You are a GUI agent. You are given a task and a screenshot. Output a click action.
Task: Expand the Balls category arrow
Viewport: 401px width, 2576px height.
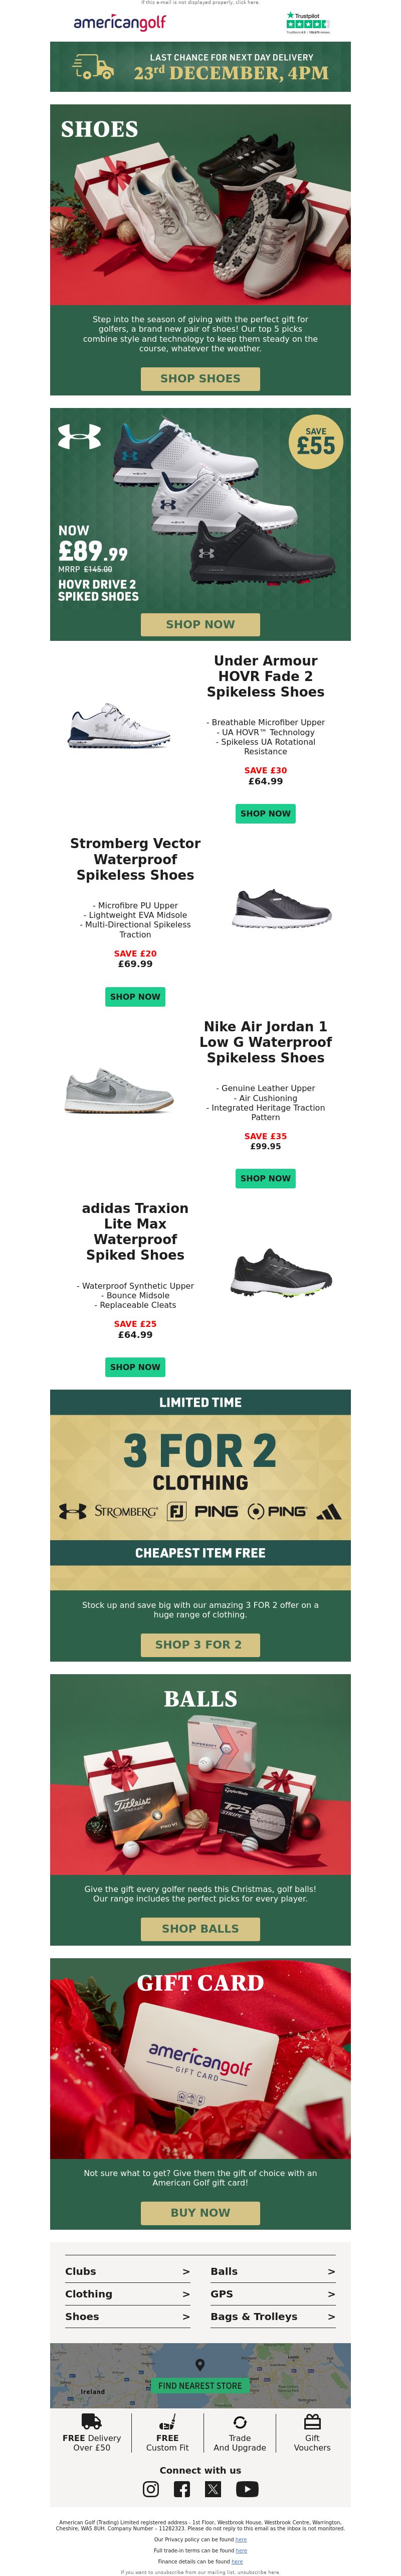[331, 2271]
